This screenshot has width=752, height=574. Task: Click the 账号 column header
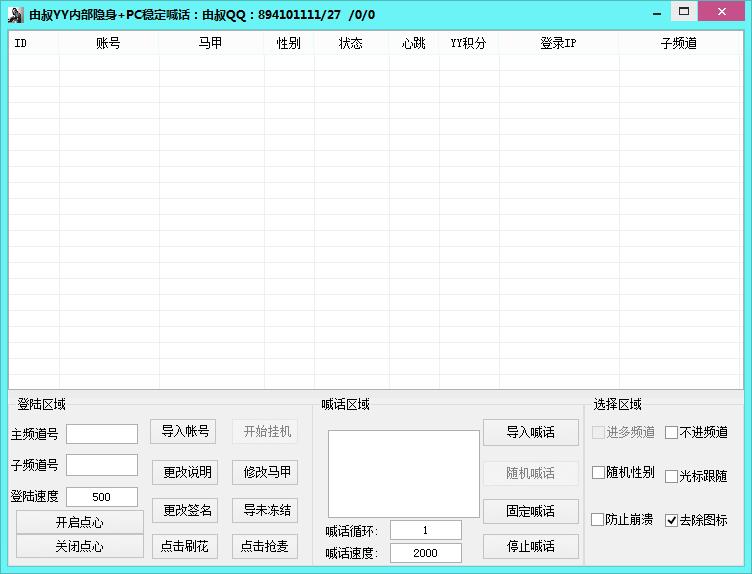click(109, 44)
